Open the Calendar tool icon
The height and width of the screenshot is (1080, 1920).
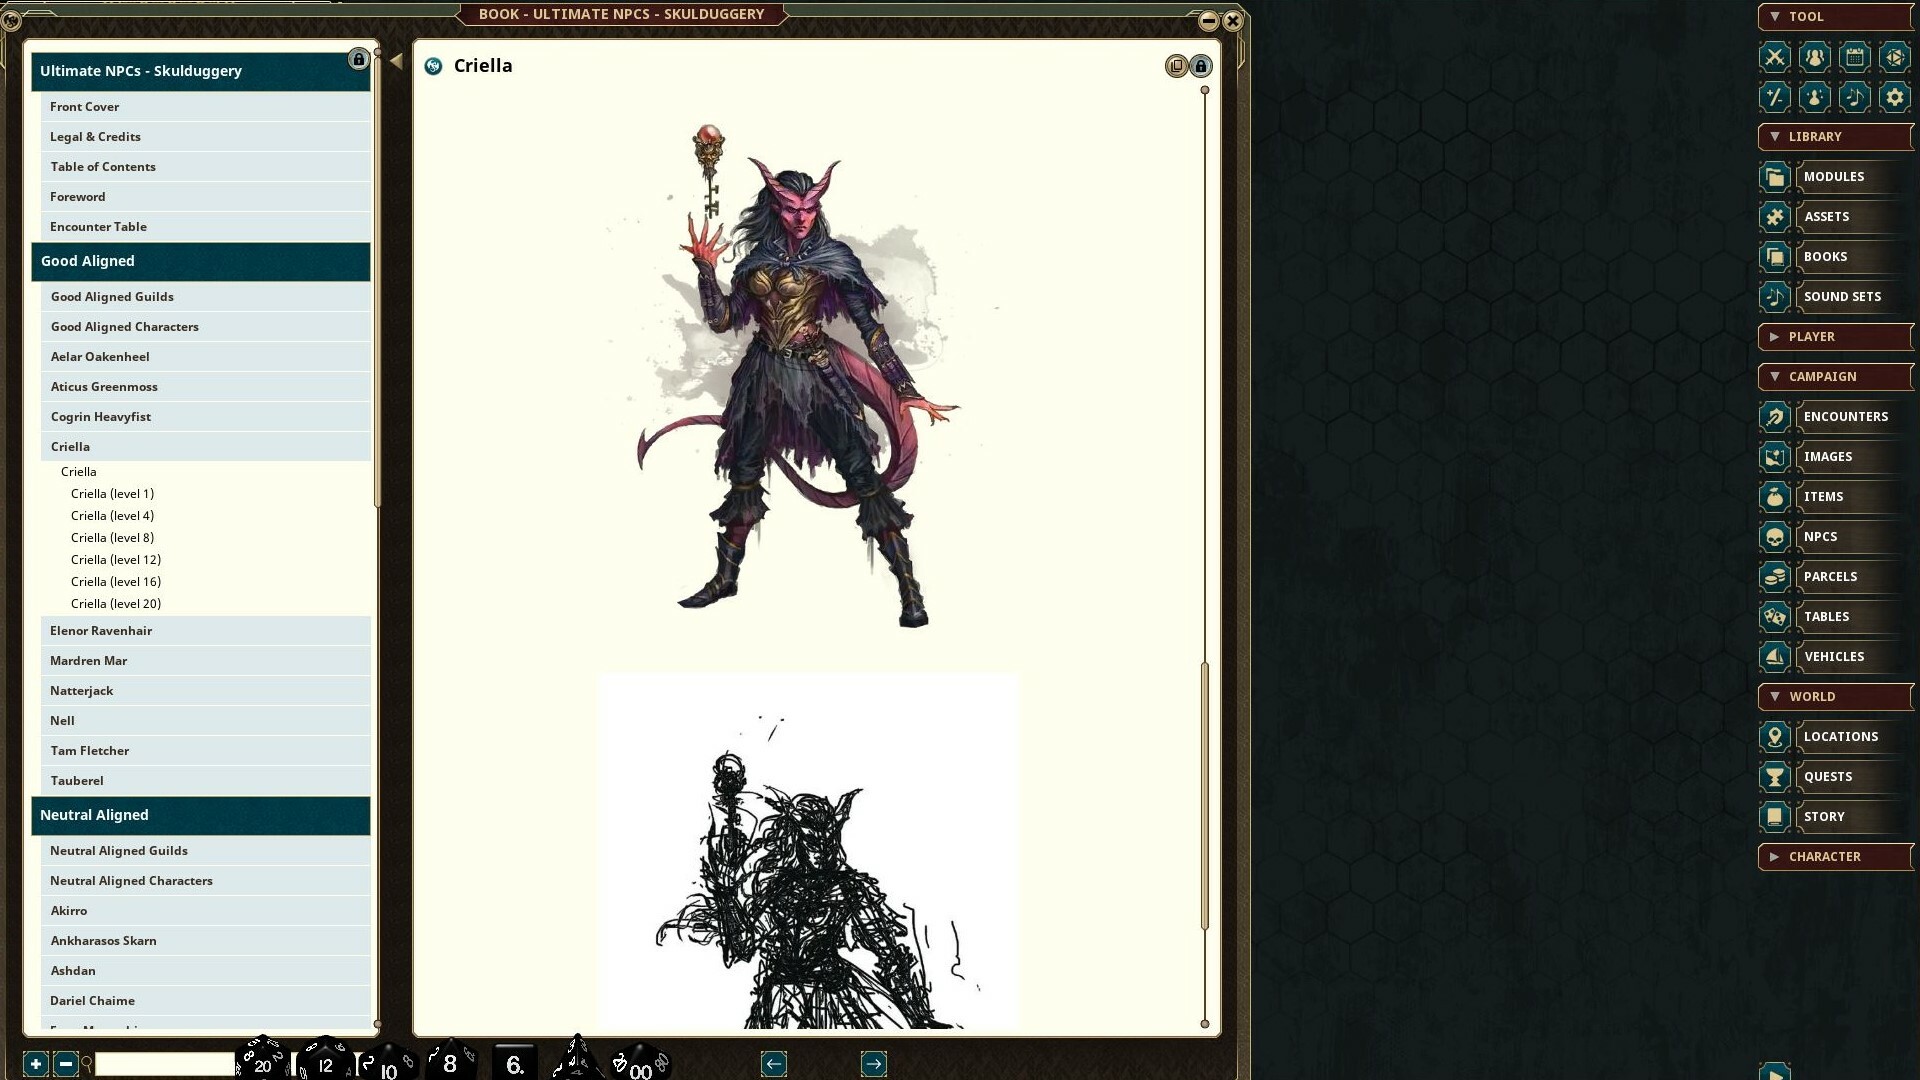[1856, 58]
